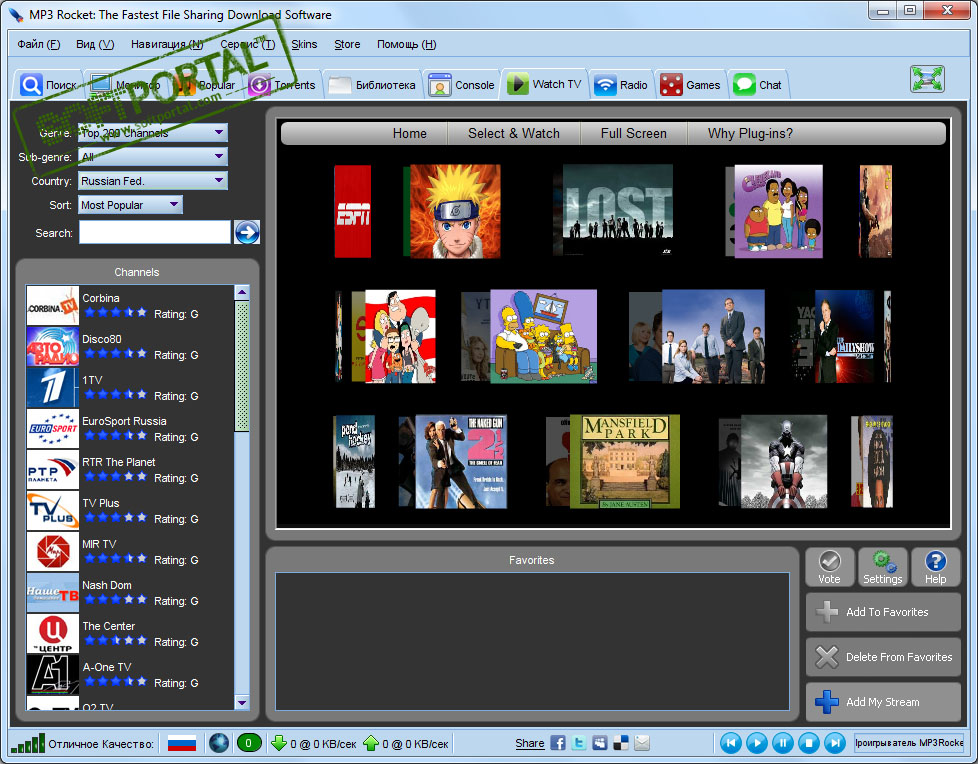Switch to the Torrents tab
This screenshot has width=978, height=764.
point(282,85)
